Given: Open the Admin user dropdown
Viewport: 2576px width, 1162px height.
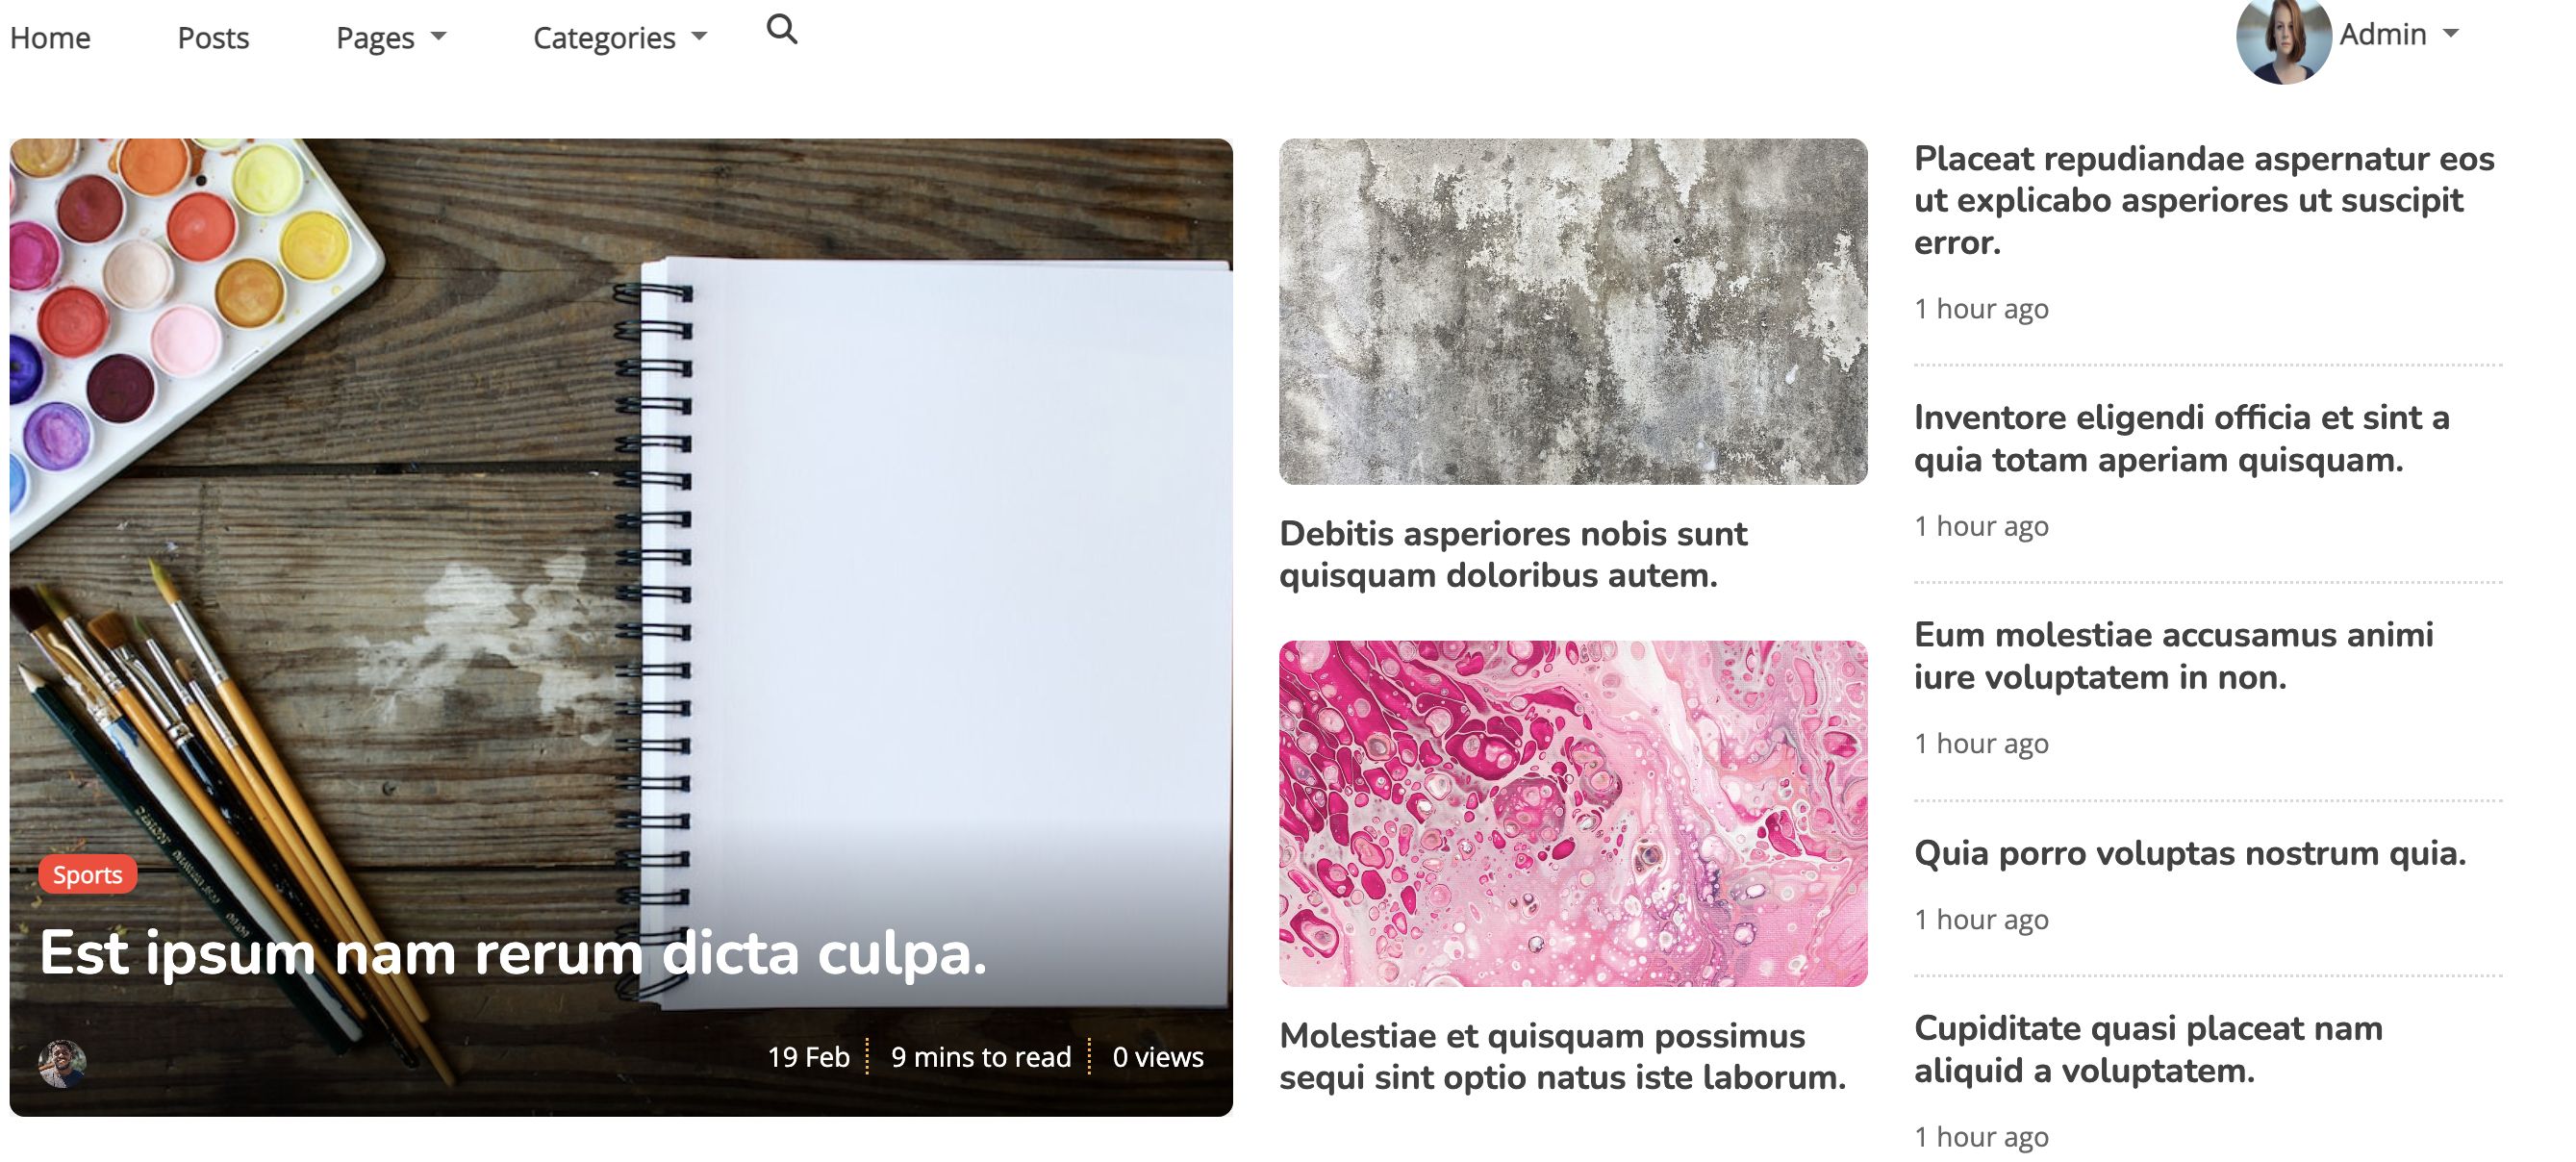Looking at the screenshot, I should [2399, 34].
